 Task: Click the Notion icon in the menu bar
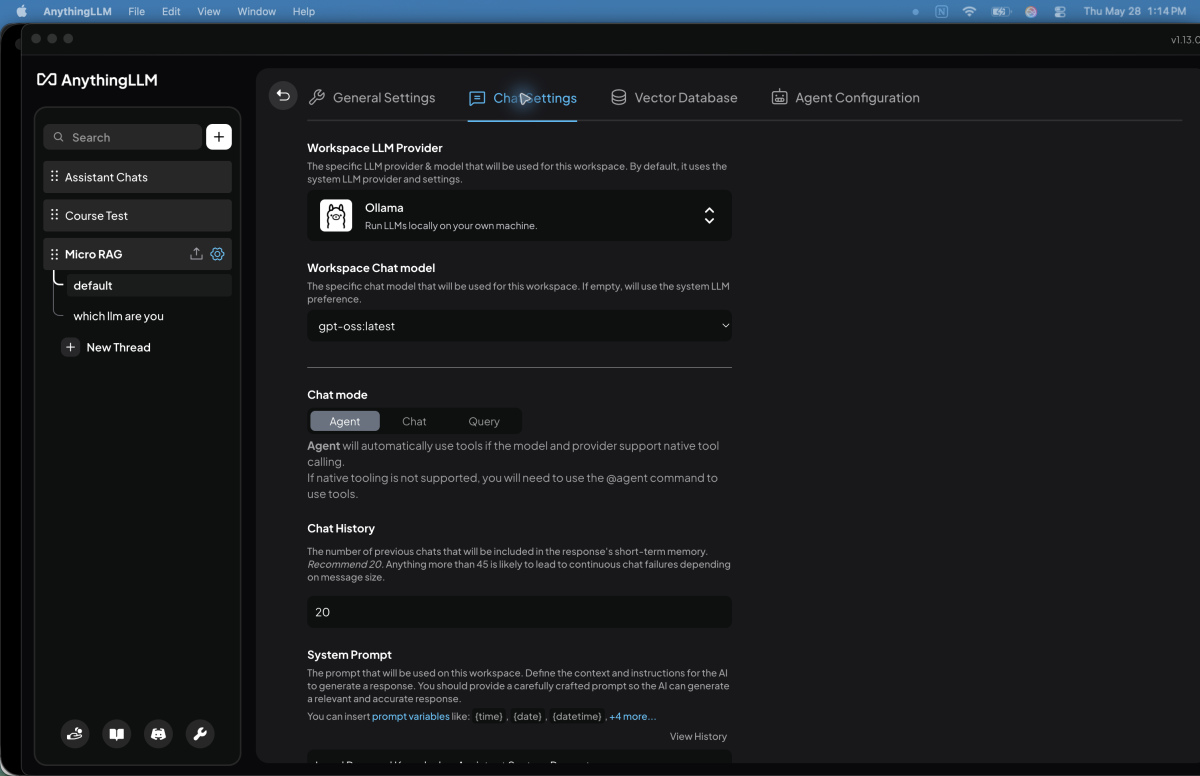click(x=942, y=11)
